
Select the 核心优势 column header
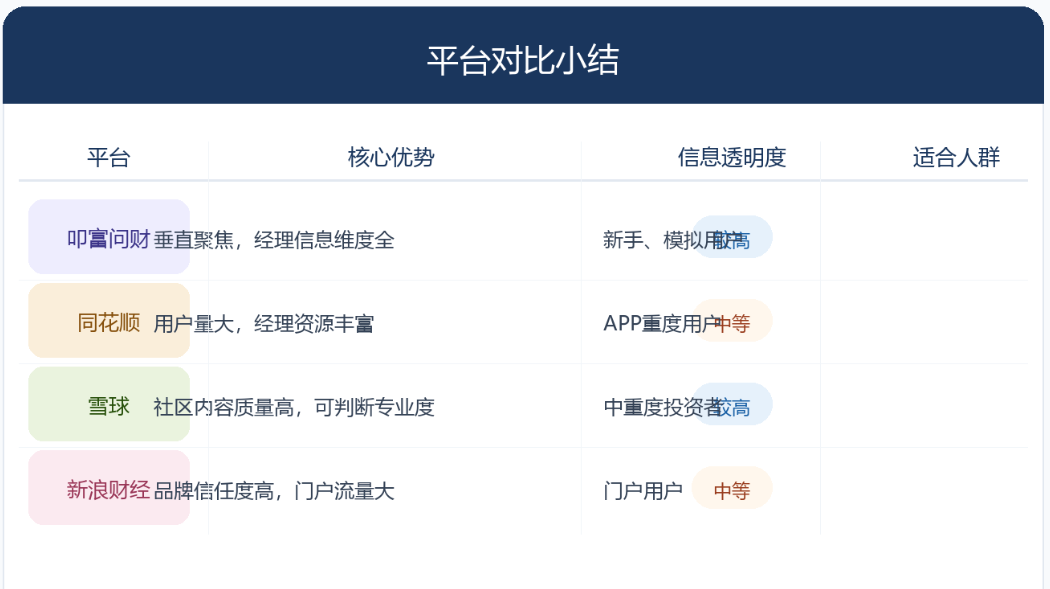(x=391, y=158)
